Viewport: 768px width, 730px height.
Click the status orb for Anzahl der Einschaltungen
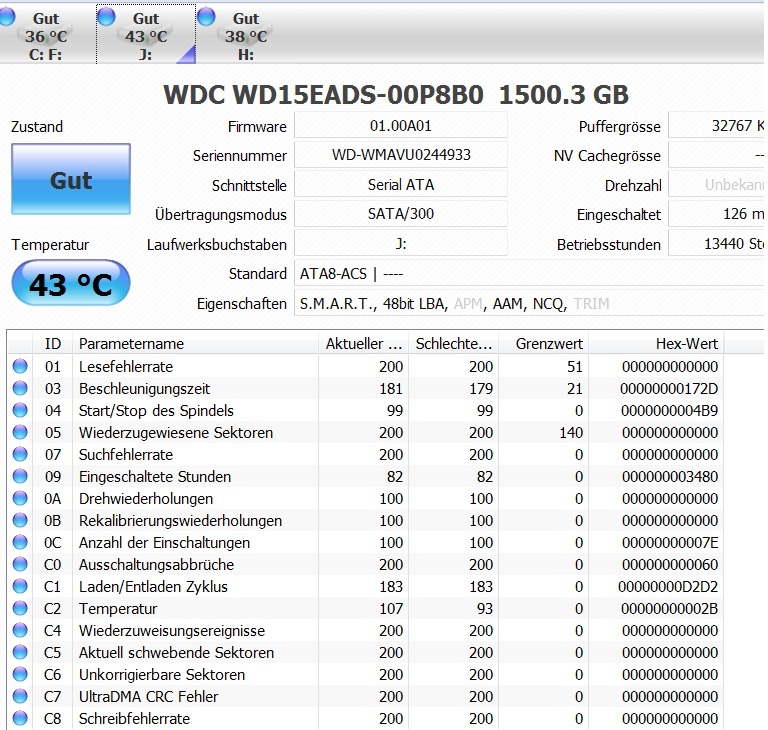20,542
